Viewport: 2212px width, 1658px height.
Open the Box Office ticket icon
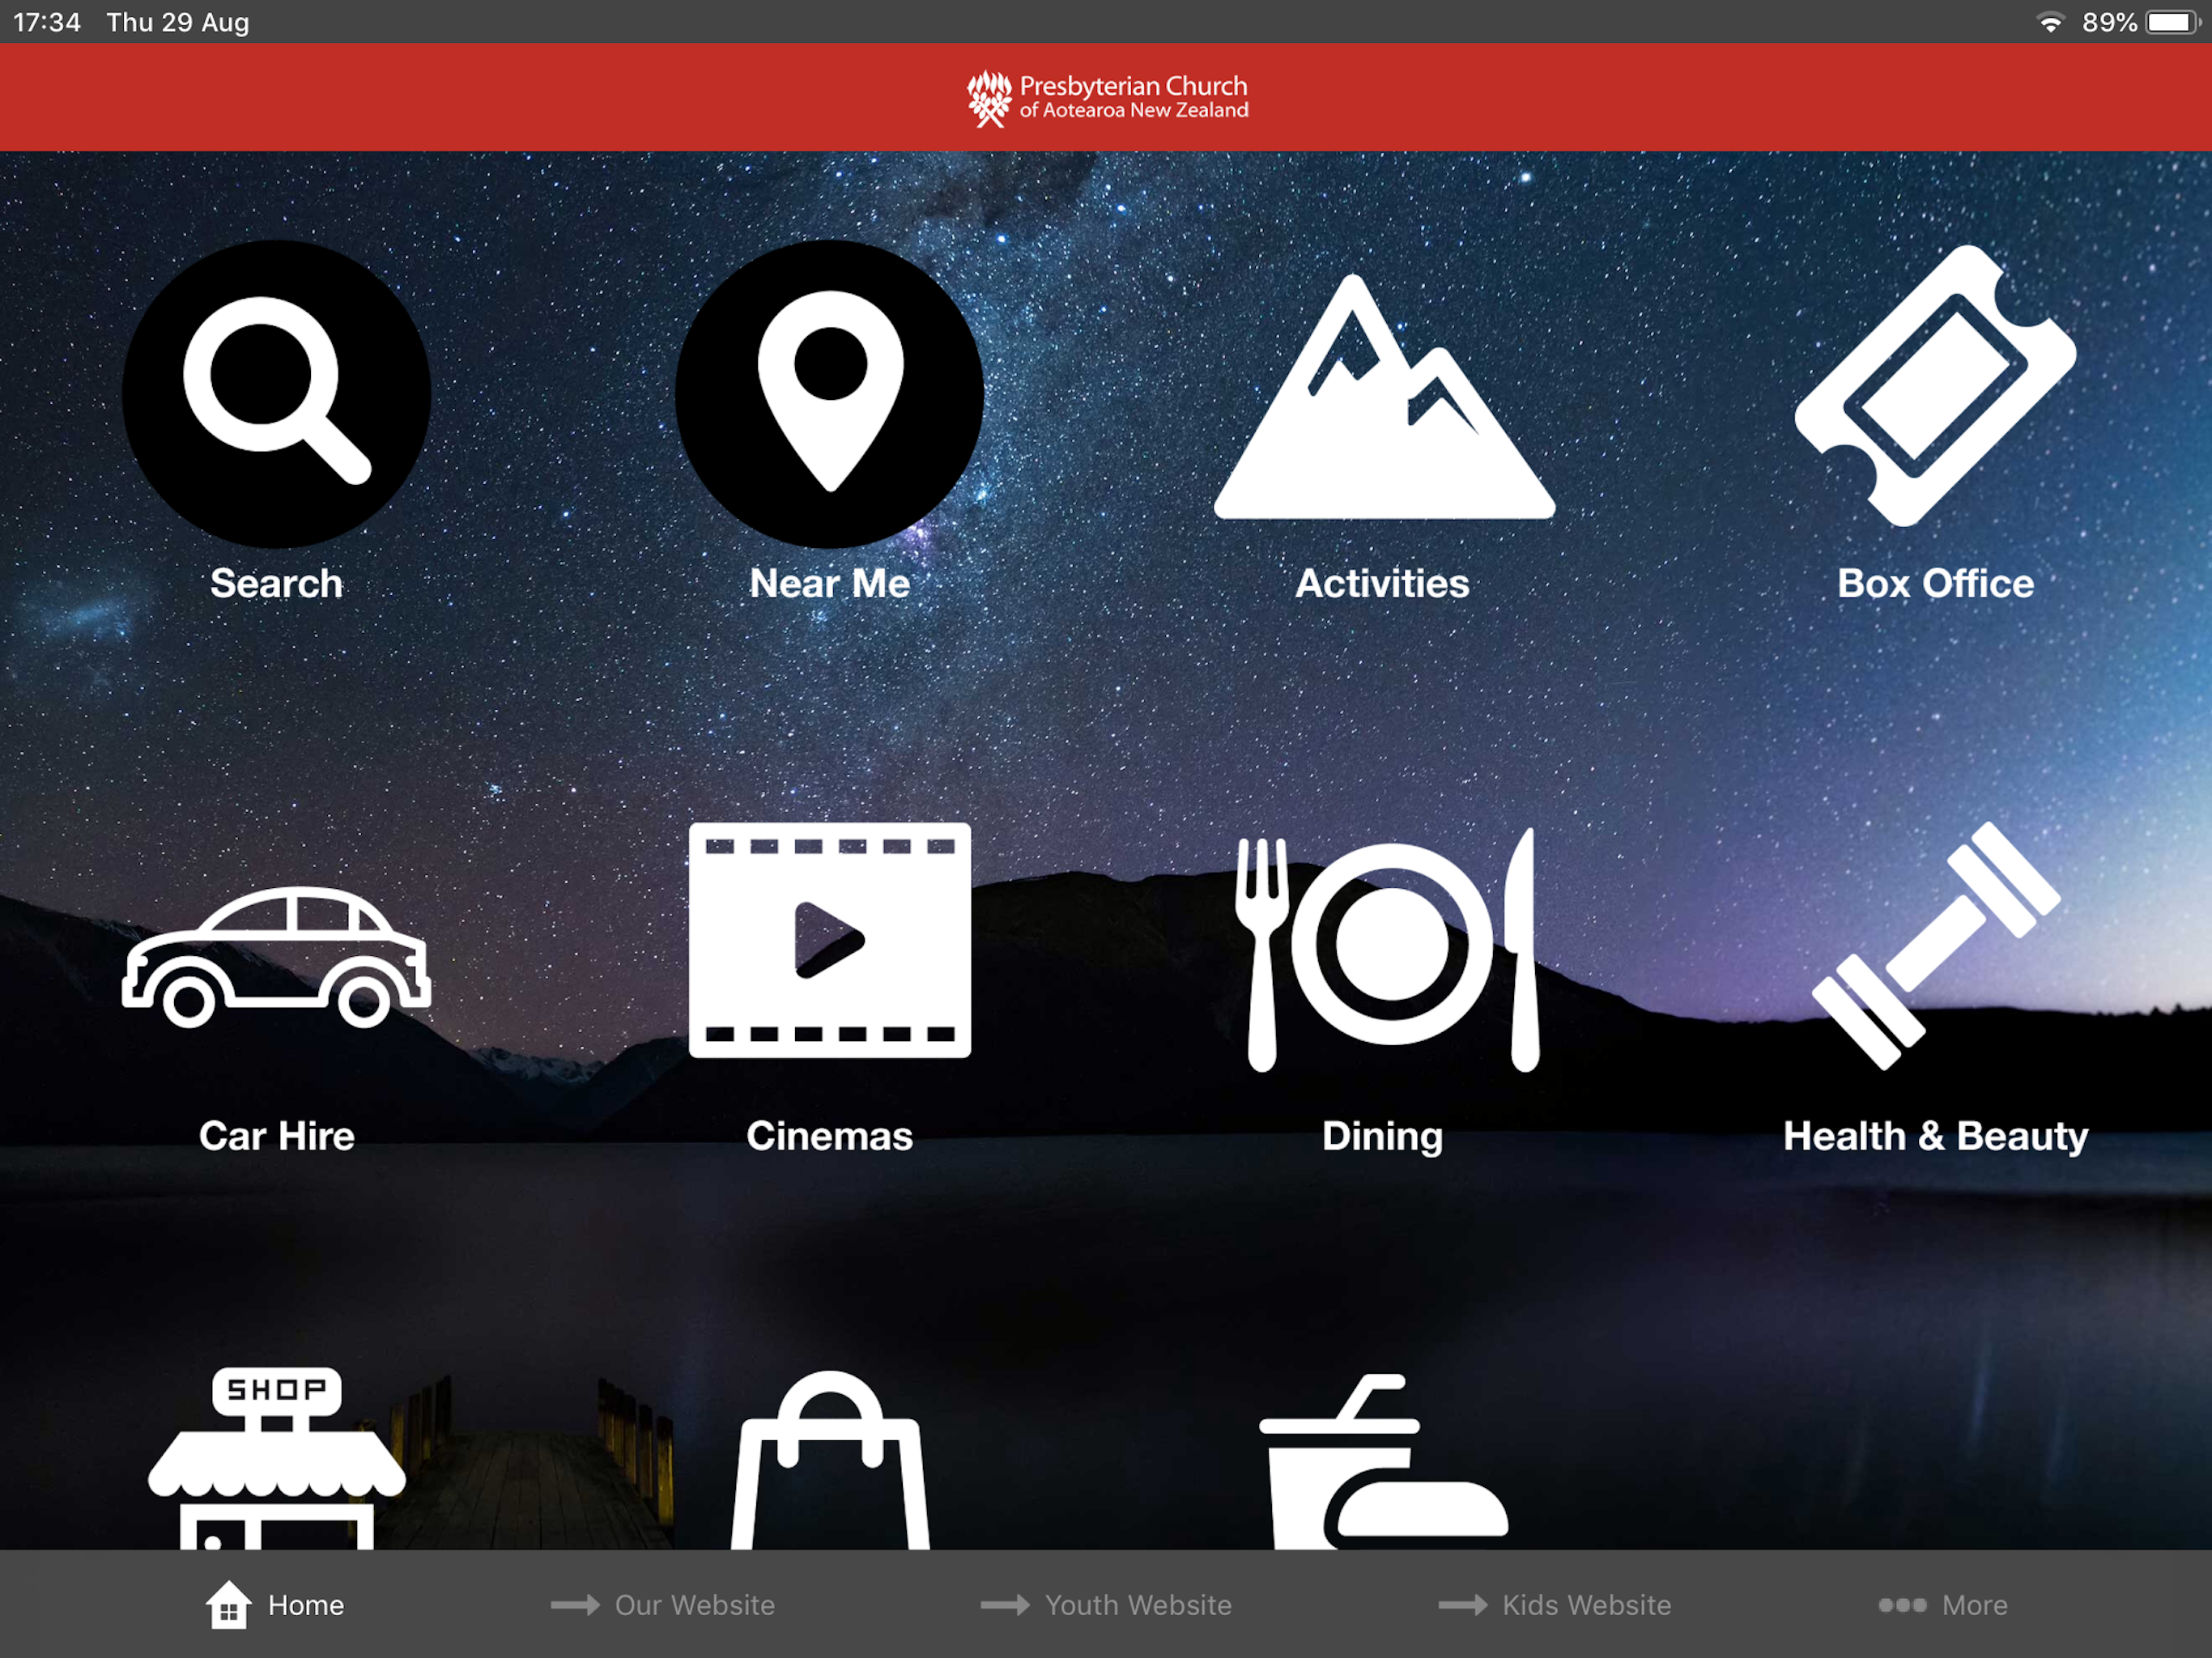[x=1936, y=386]
